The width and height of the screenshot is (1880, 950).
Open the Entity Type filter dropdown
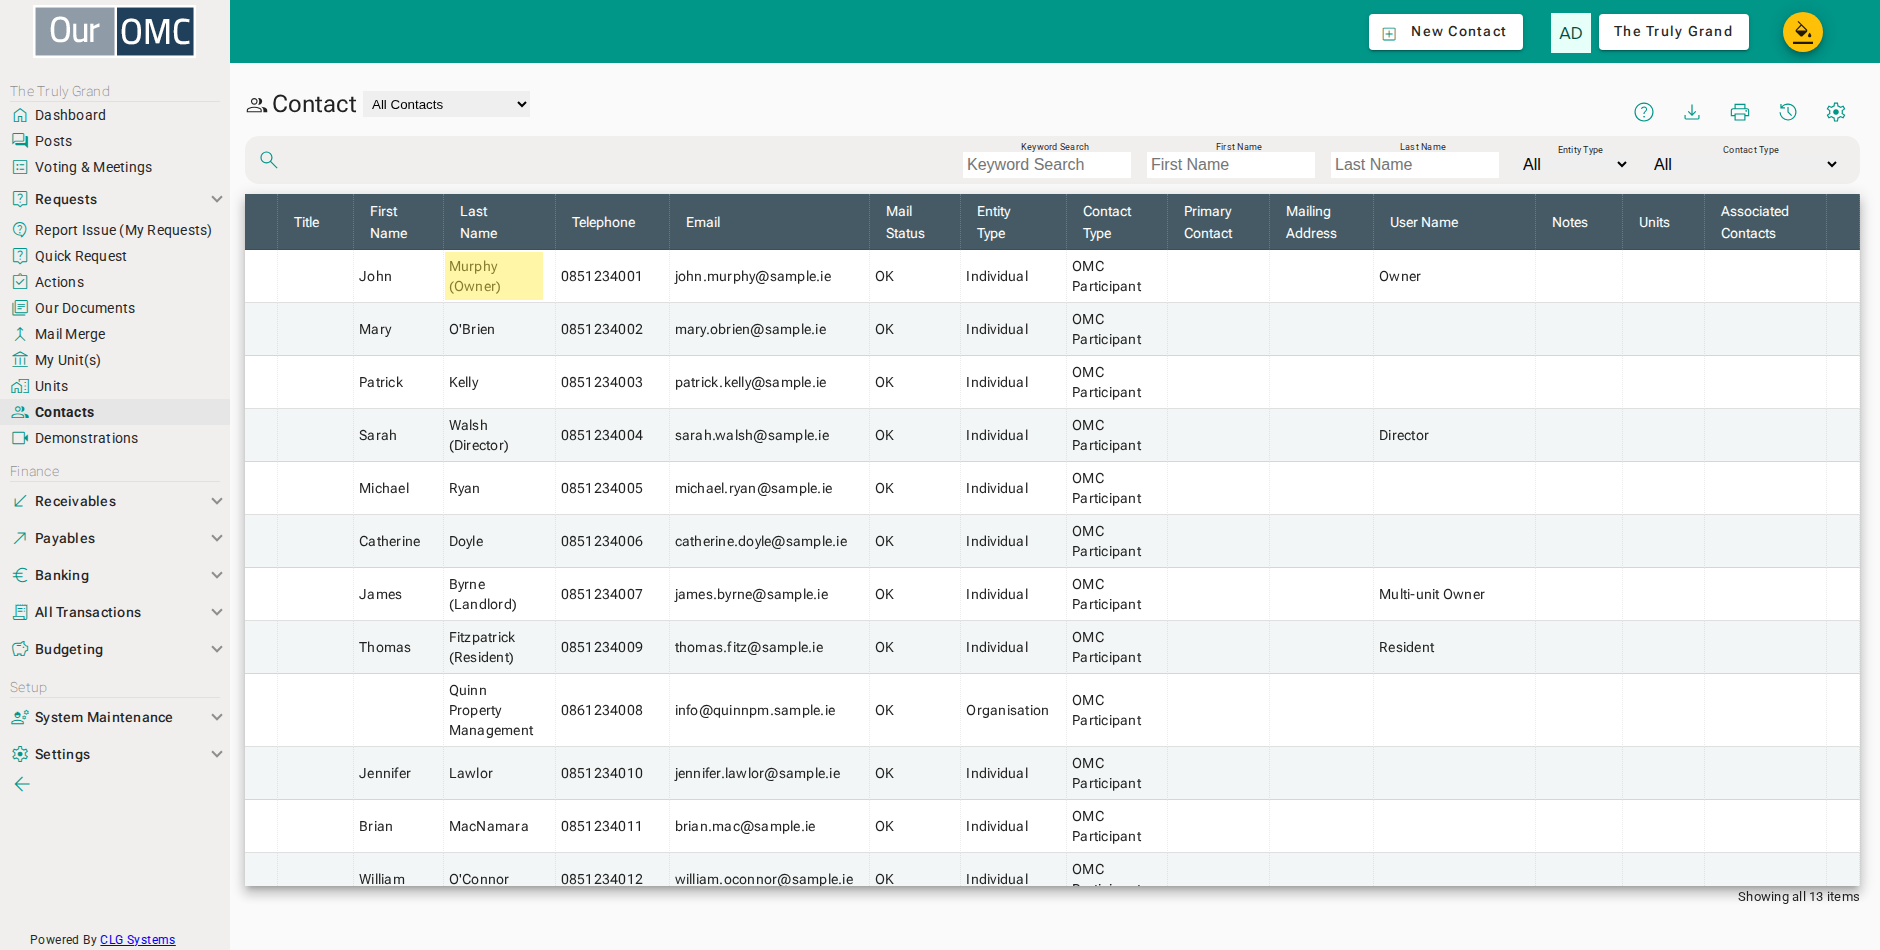point(1575,164)
